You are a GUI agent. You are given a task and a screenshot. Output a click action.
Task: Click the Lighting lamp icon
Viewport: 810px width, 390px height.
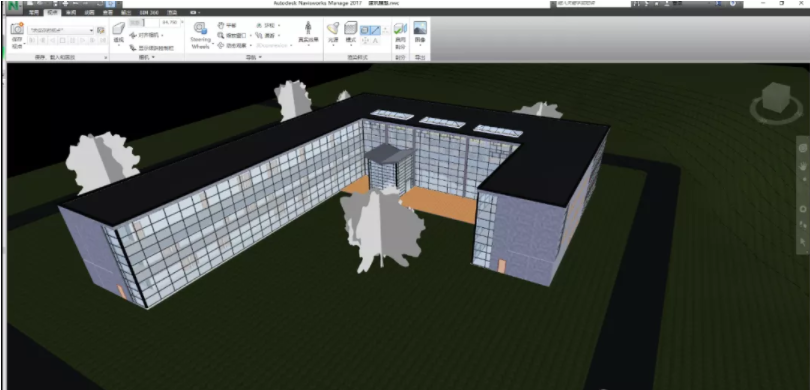332,28
